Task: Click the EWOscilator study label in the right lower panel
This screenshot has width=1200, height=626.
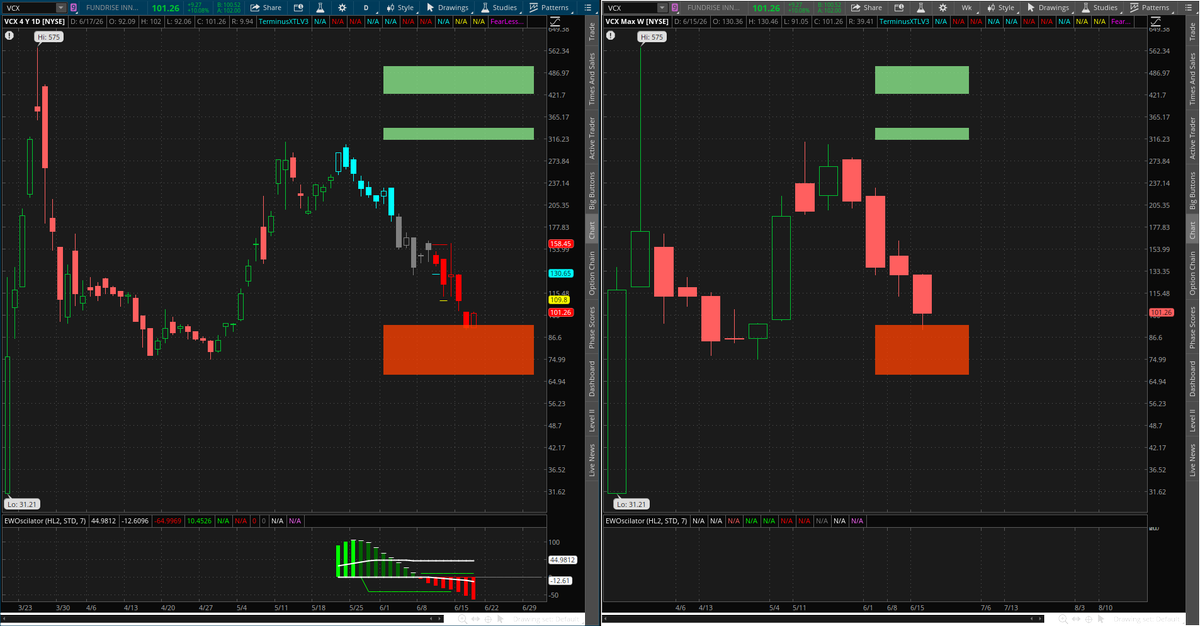Action: click(645, 521)
